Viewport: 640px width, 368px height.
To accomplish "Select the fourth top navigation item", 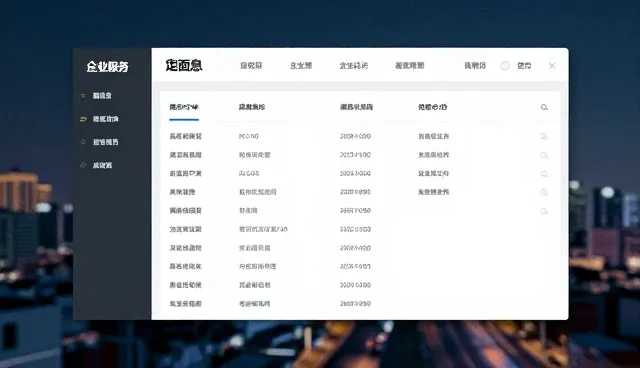I will [410, 66].
